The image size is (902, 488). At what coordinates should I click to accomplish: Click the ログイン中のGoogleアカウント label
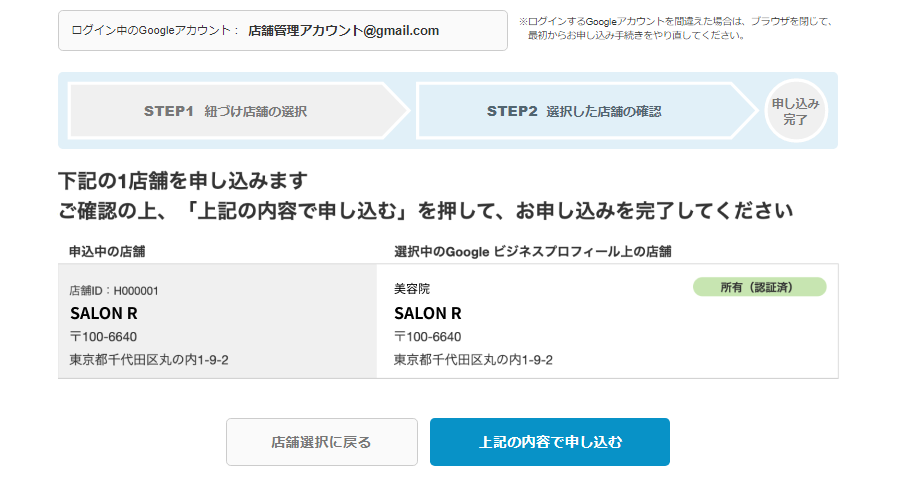(x=155, y=31)
